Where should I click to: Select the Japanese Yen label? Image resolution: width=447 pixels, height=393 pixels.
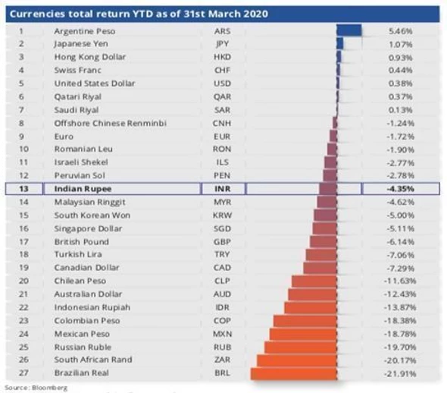pos(81,44)
